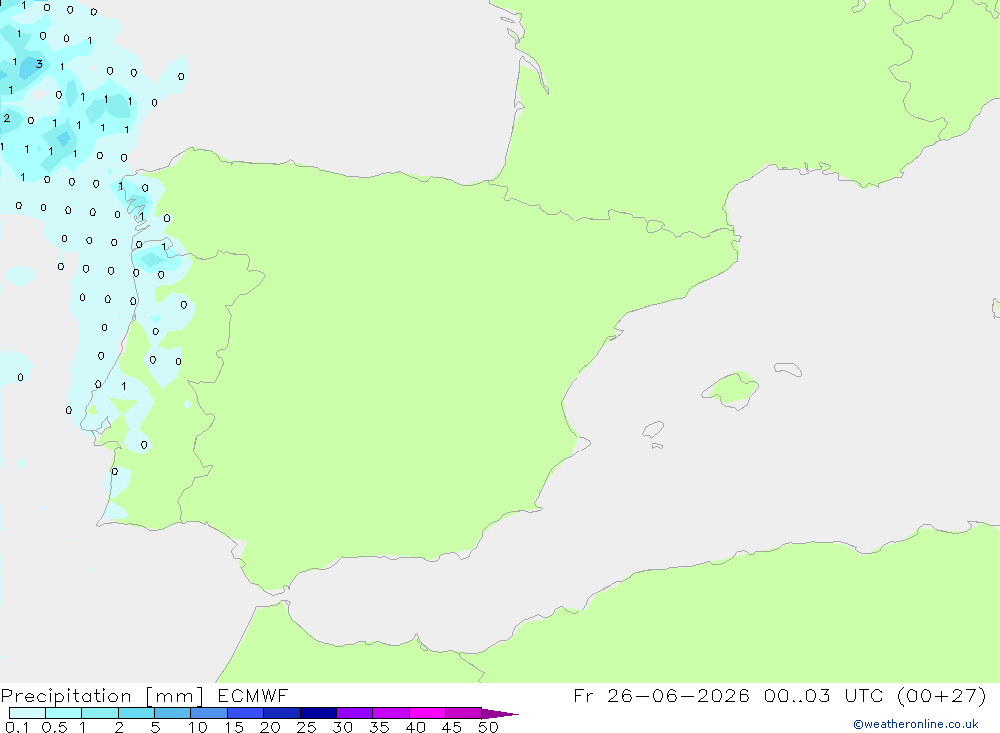Click the 1–2 mm legend color segment

pos(100,713)
